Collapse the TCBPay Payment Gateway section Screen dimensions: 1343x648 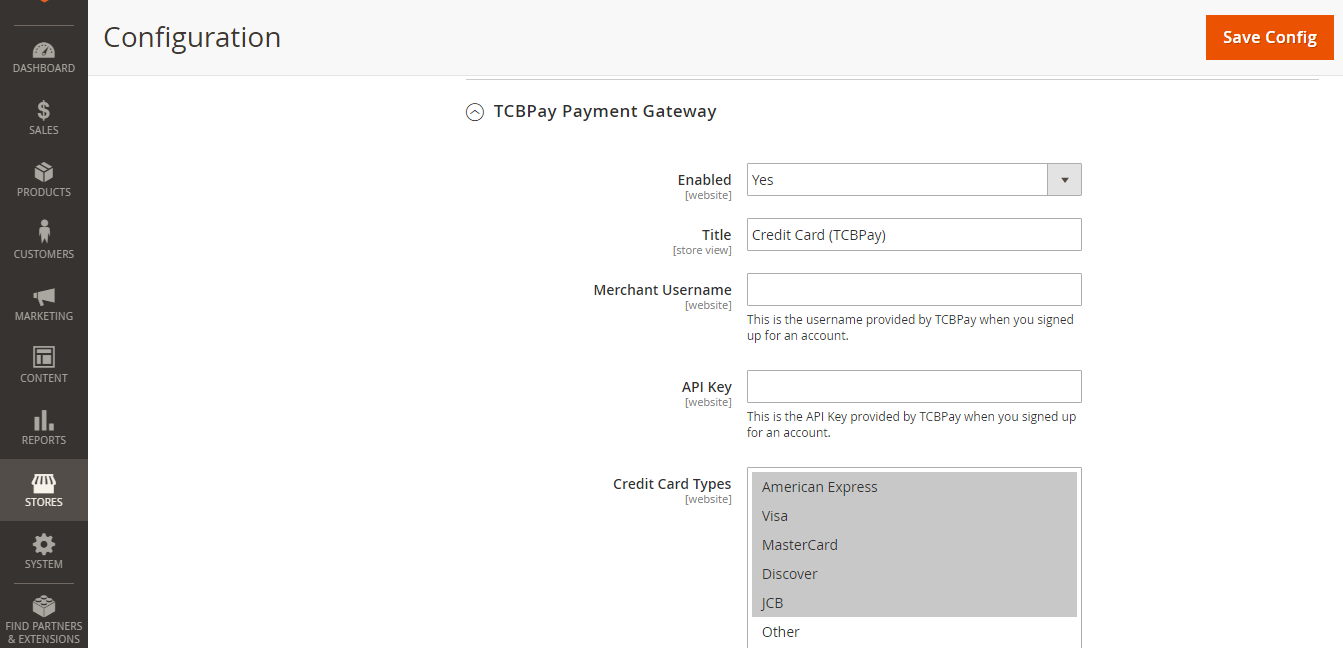(475, 112)
